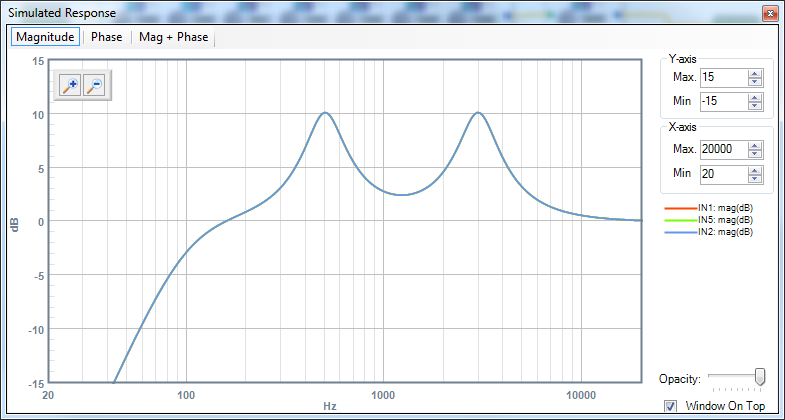This screenshot has height=420, width=785.
Task: Increase X-axis Max with up arrow
Action: [x=755, y=145]
